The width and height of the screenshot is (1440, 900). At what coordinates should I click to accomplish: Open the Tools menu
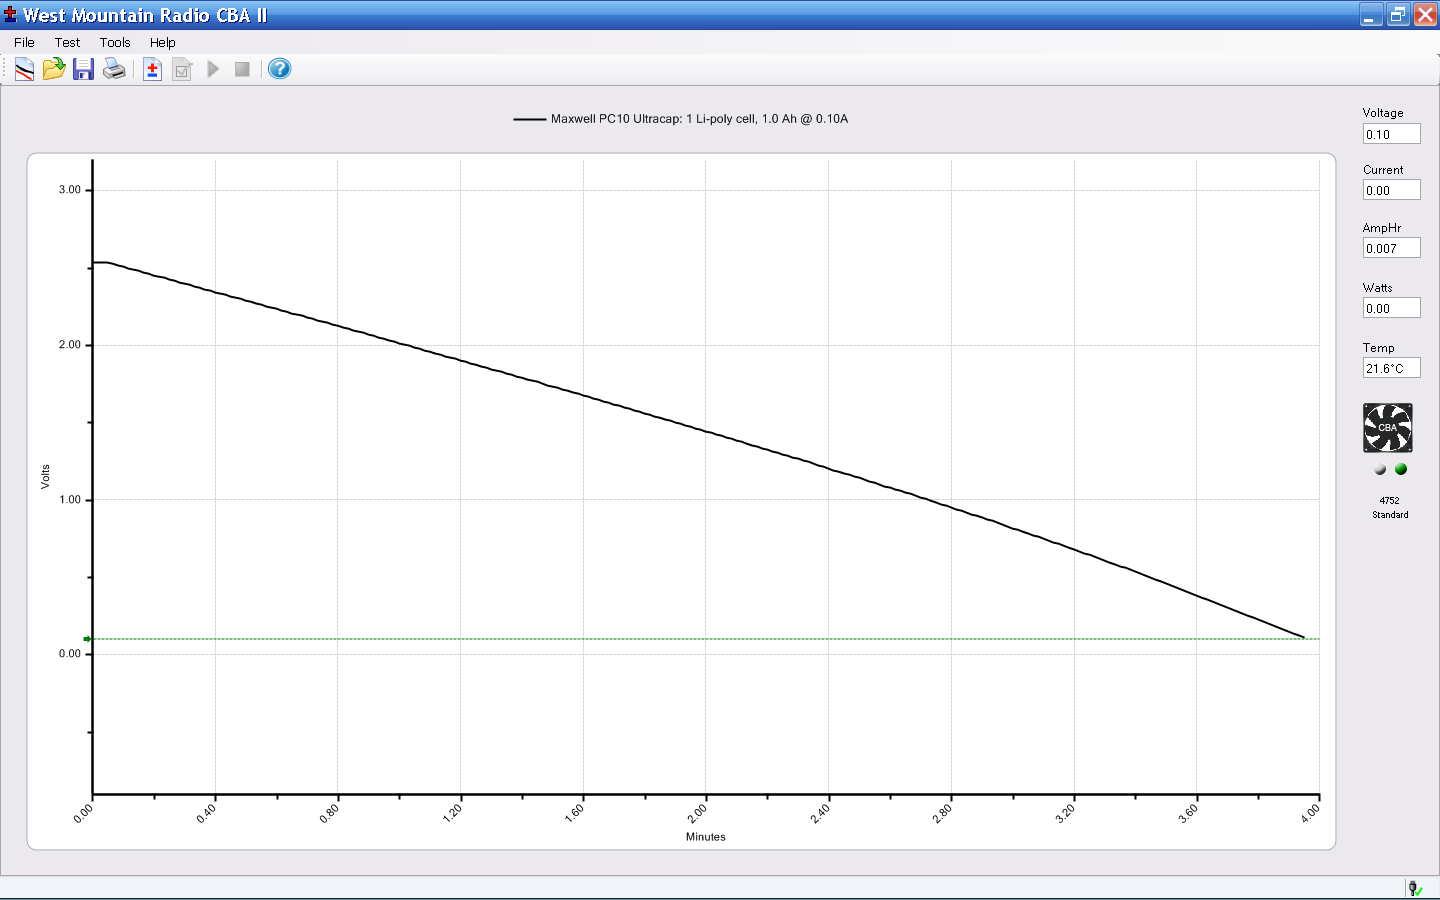(115, 42)
